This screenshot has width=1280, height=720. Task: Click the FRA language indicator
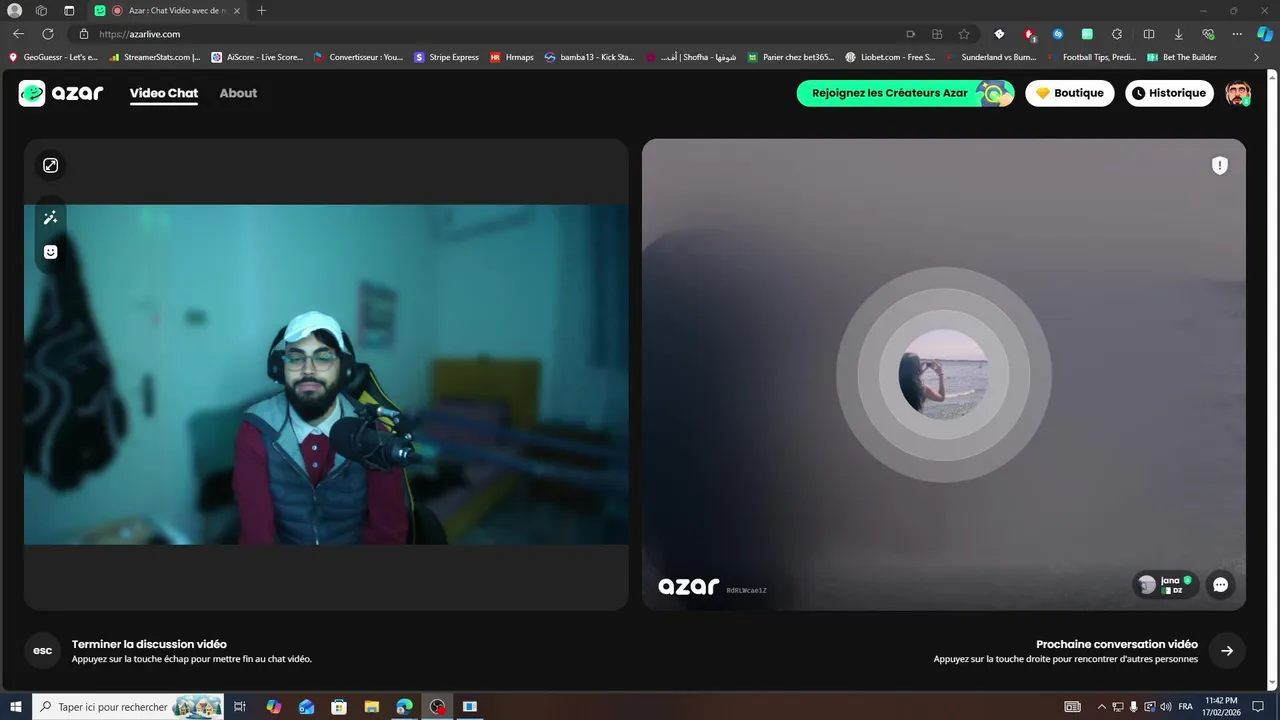[x=1186, y=707]
